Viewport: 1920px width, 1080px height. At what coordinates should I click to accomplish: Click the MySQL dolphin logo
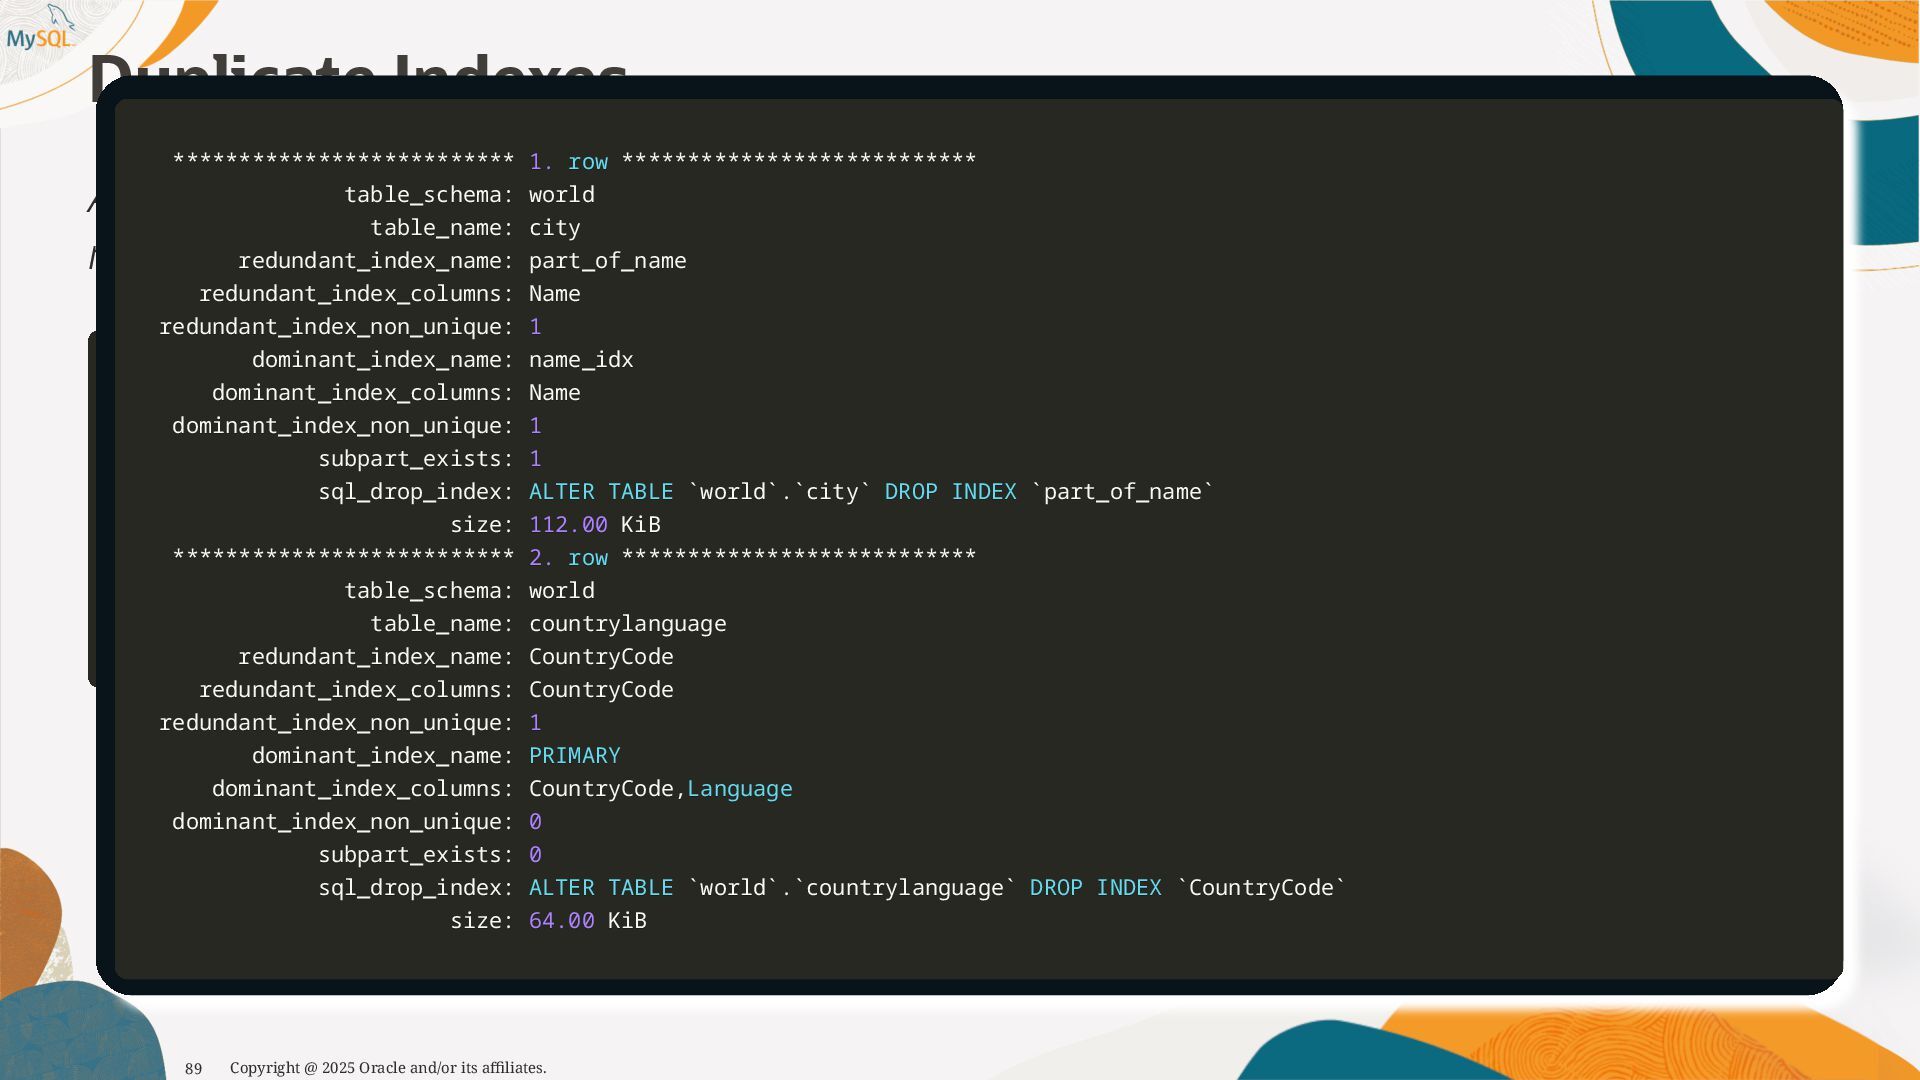point(40,30)
